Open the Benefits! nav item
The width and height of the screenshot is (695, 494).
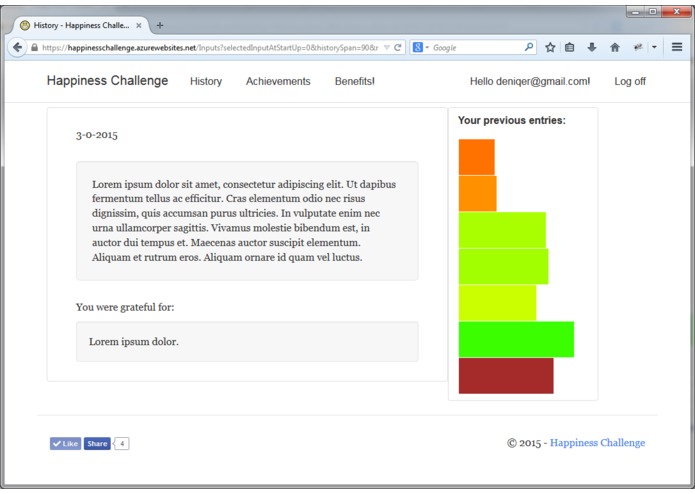tap(355, 81)
